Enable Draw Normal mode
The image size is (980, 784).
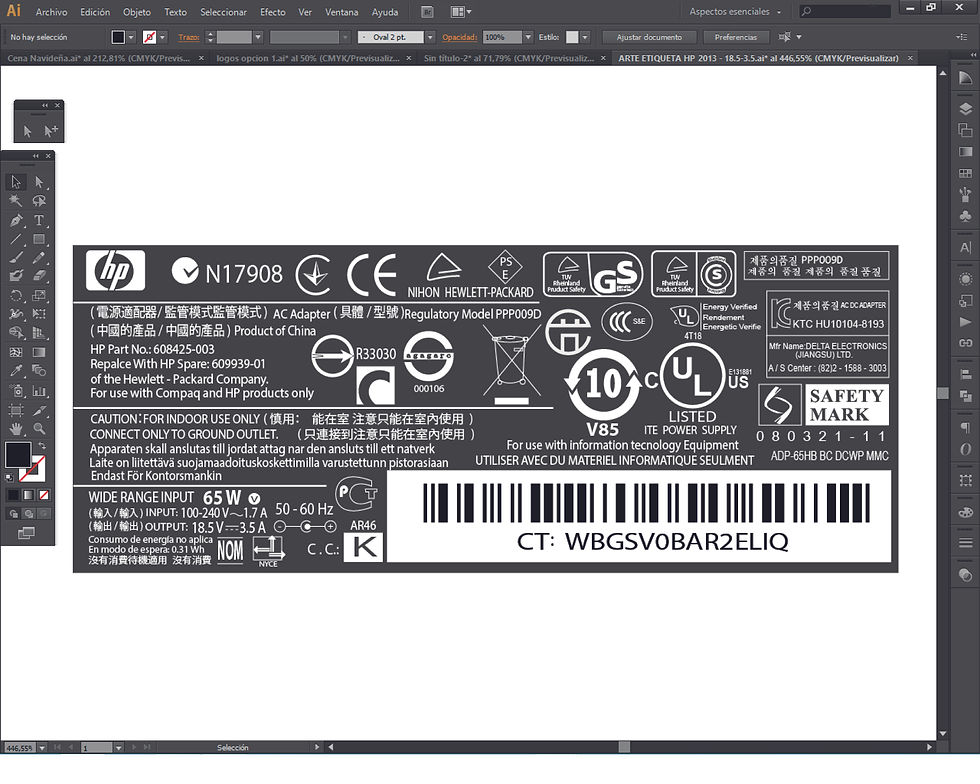click(13, 514)
